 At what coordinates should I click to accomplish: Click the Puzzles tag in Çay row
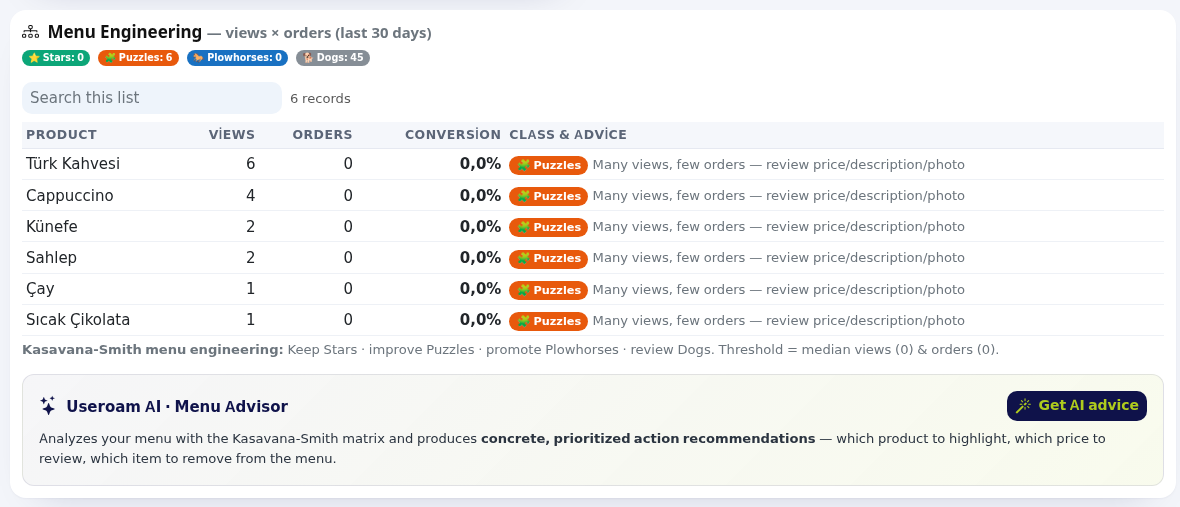coord(549,290)
